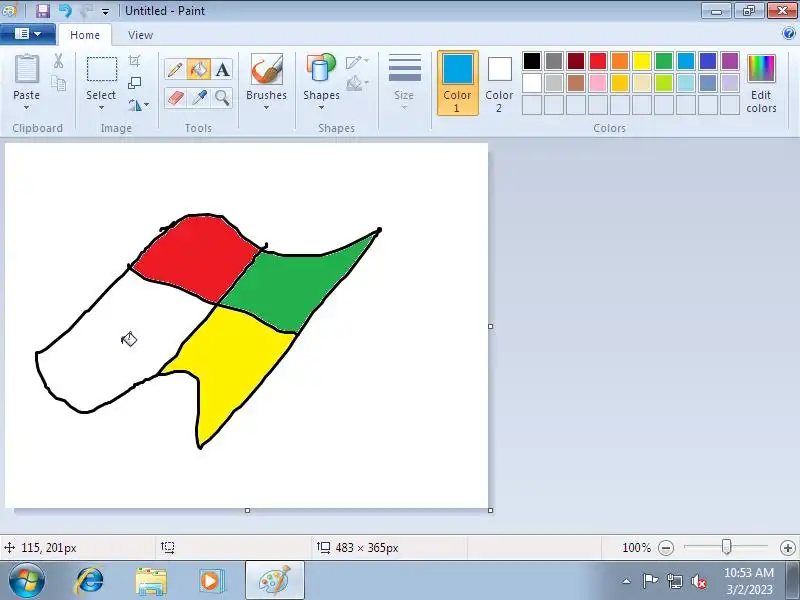800x600 pixels.
Task: Click the Zoom out minus button
Action: point(666,548)
